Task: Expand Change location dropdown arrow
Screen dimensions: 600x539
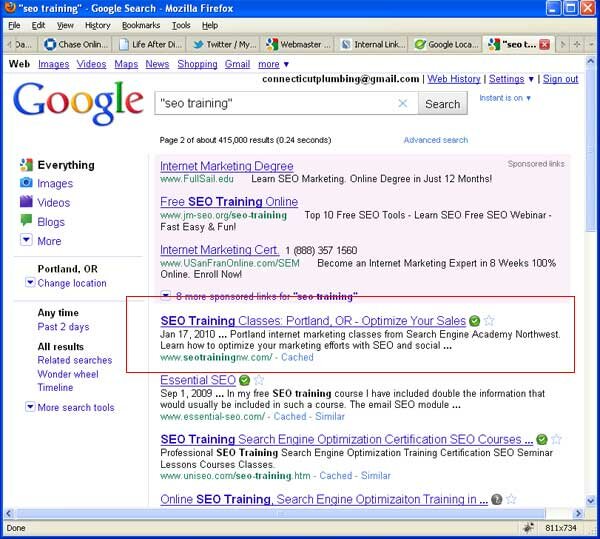Action: (x=30, y=283)
